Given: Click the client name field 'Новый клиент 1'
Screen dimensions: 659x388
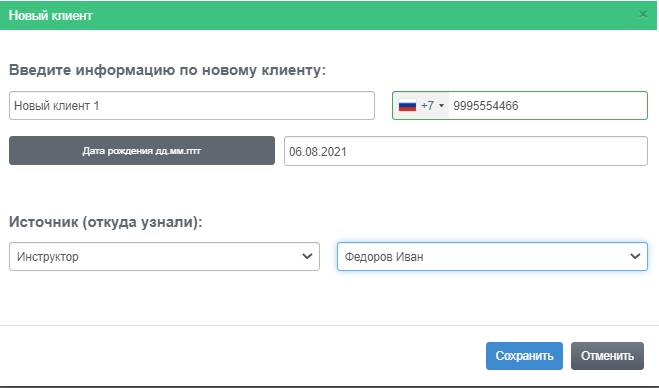Looking at the screenshot, I should pyautogui.click(x=192, y=106).
